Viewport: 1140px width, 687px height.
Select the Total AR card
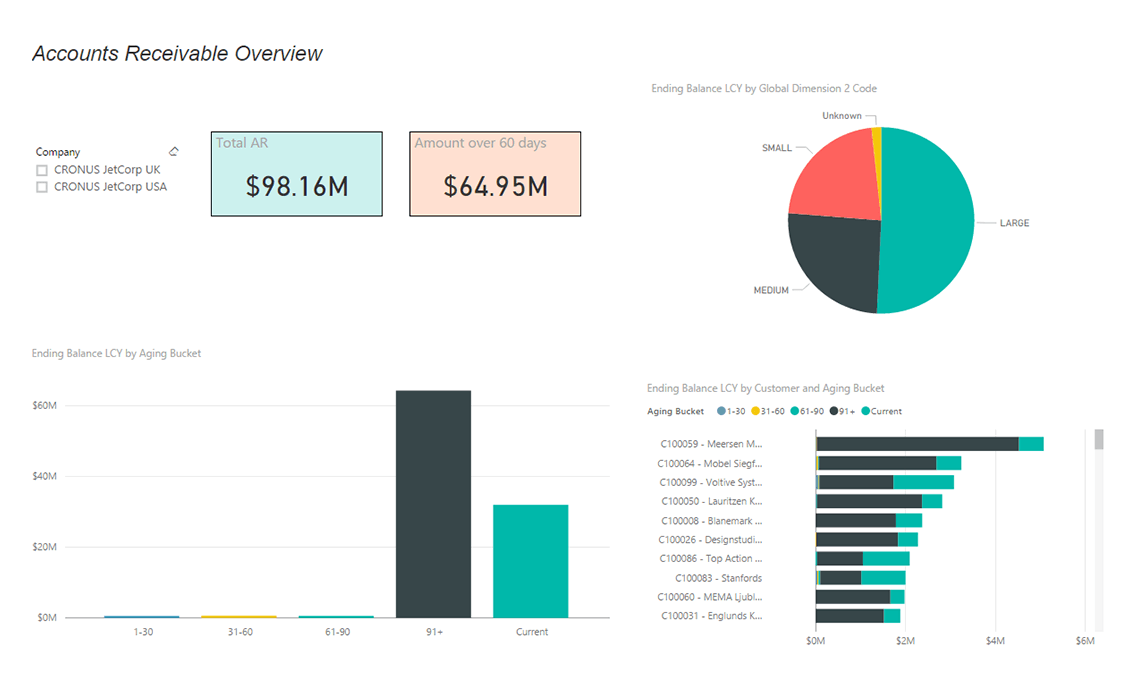click(x=297, y=174)
